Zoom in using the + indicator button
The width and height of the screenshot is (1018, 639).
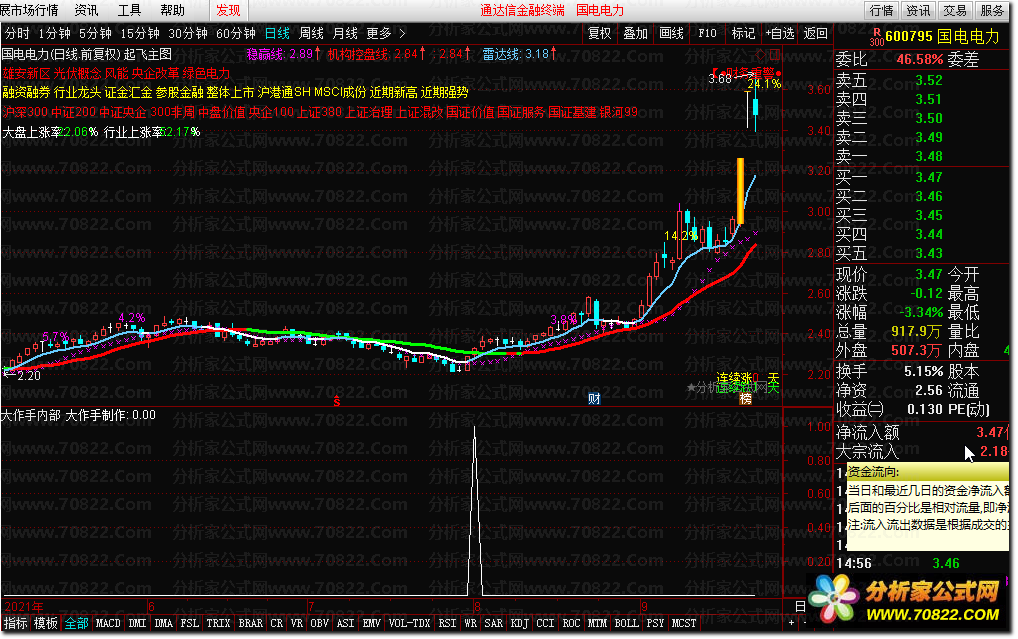coord(791,623)
